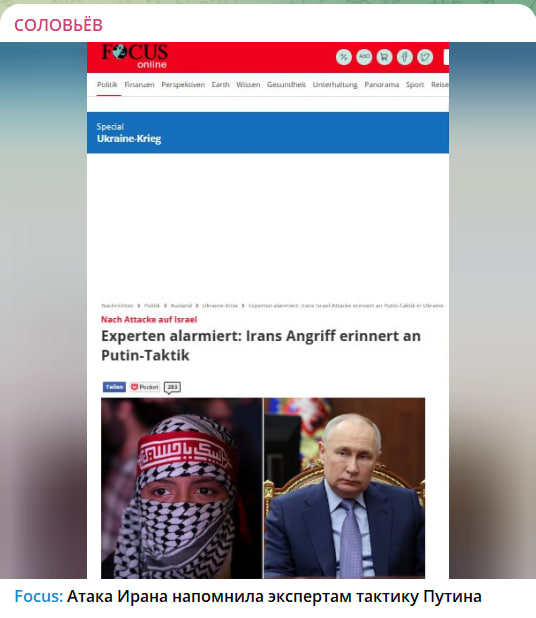This screenshot has height=618, width=536.
Task: Click the FOCUS online logo
Action: point(135,56)
